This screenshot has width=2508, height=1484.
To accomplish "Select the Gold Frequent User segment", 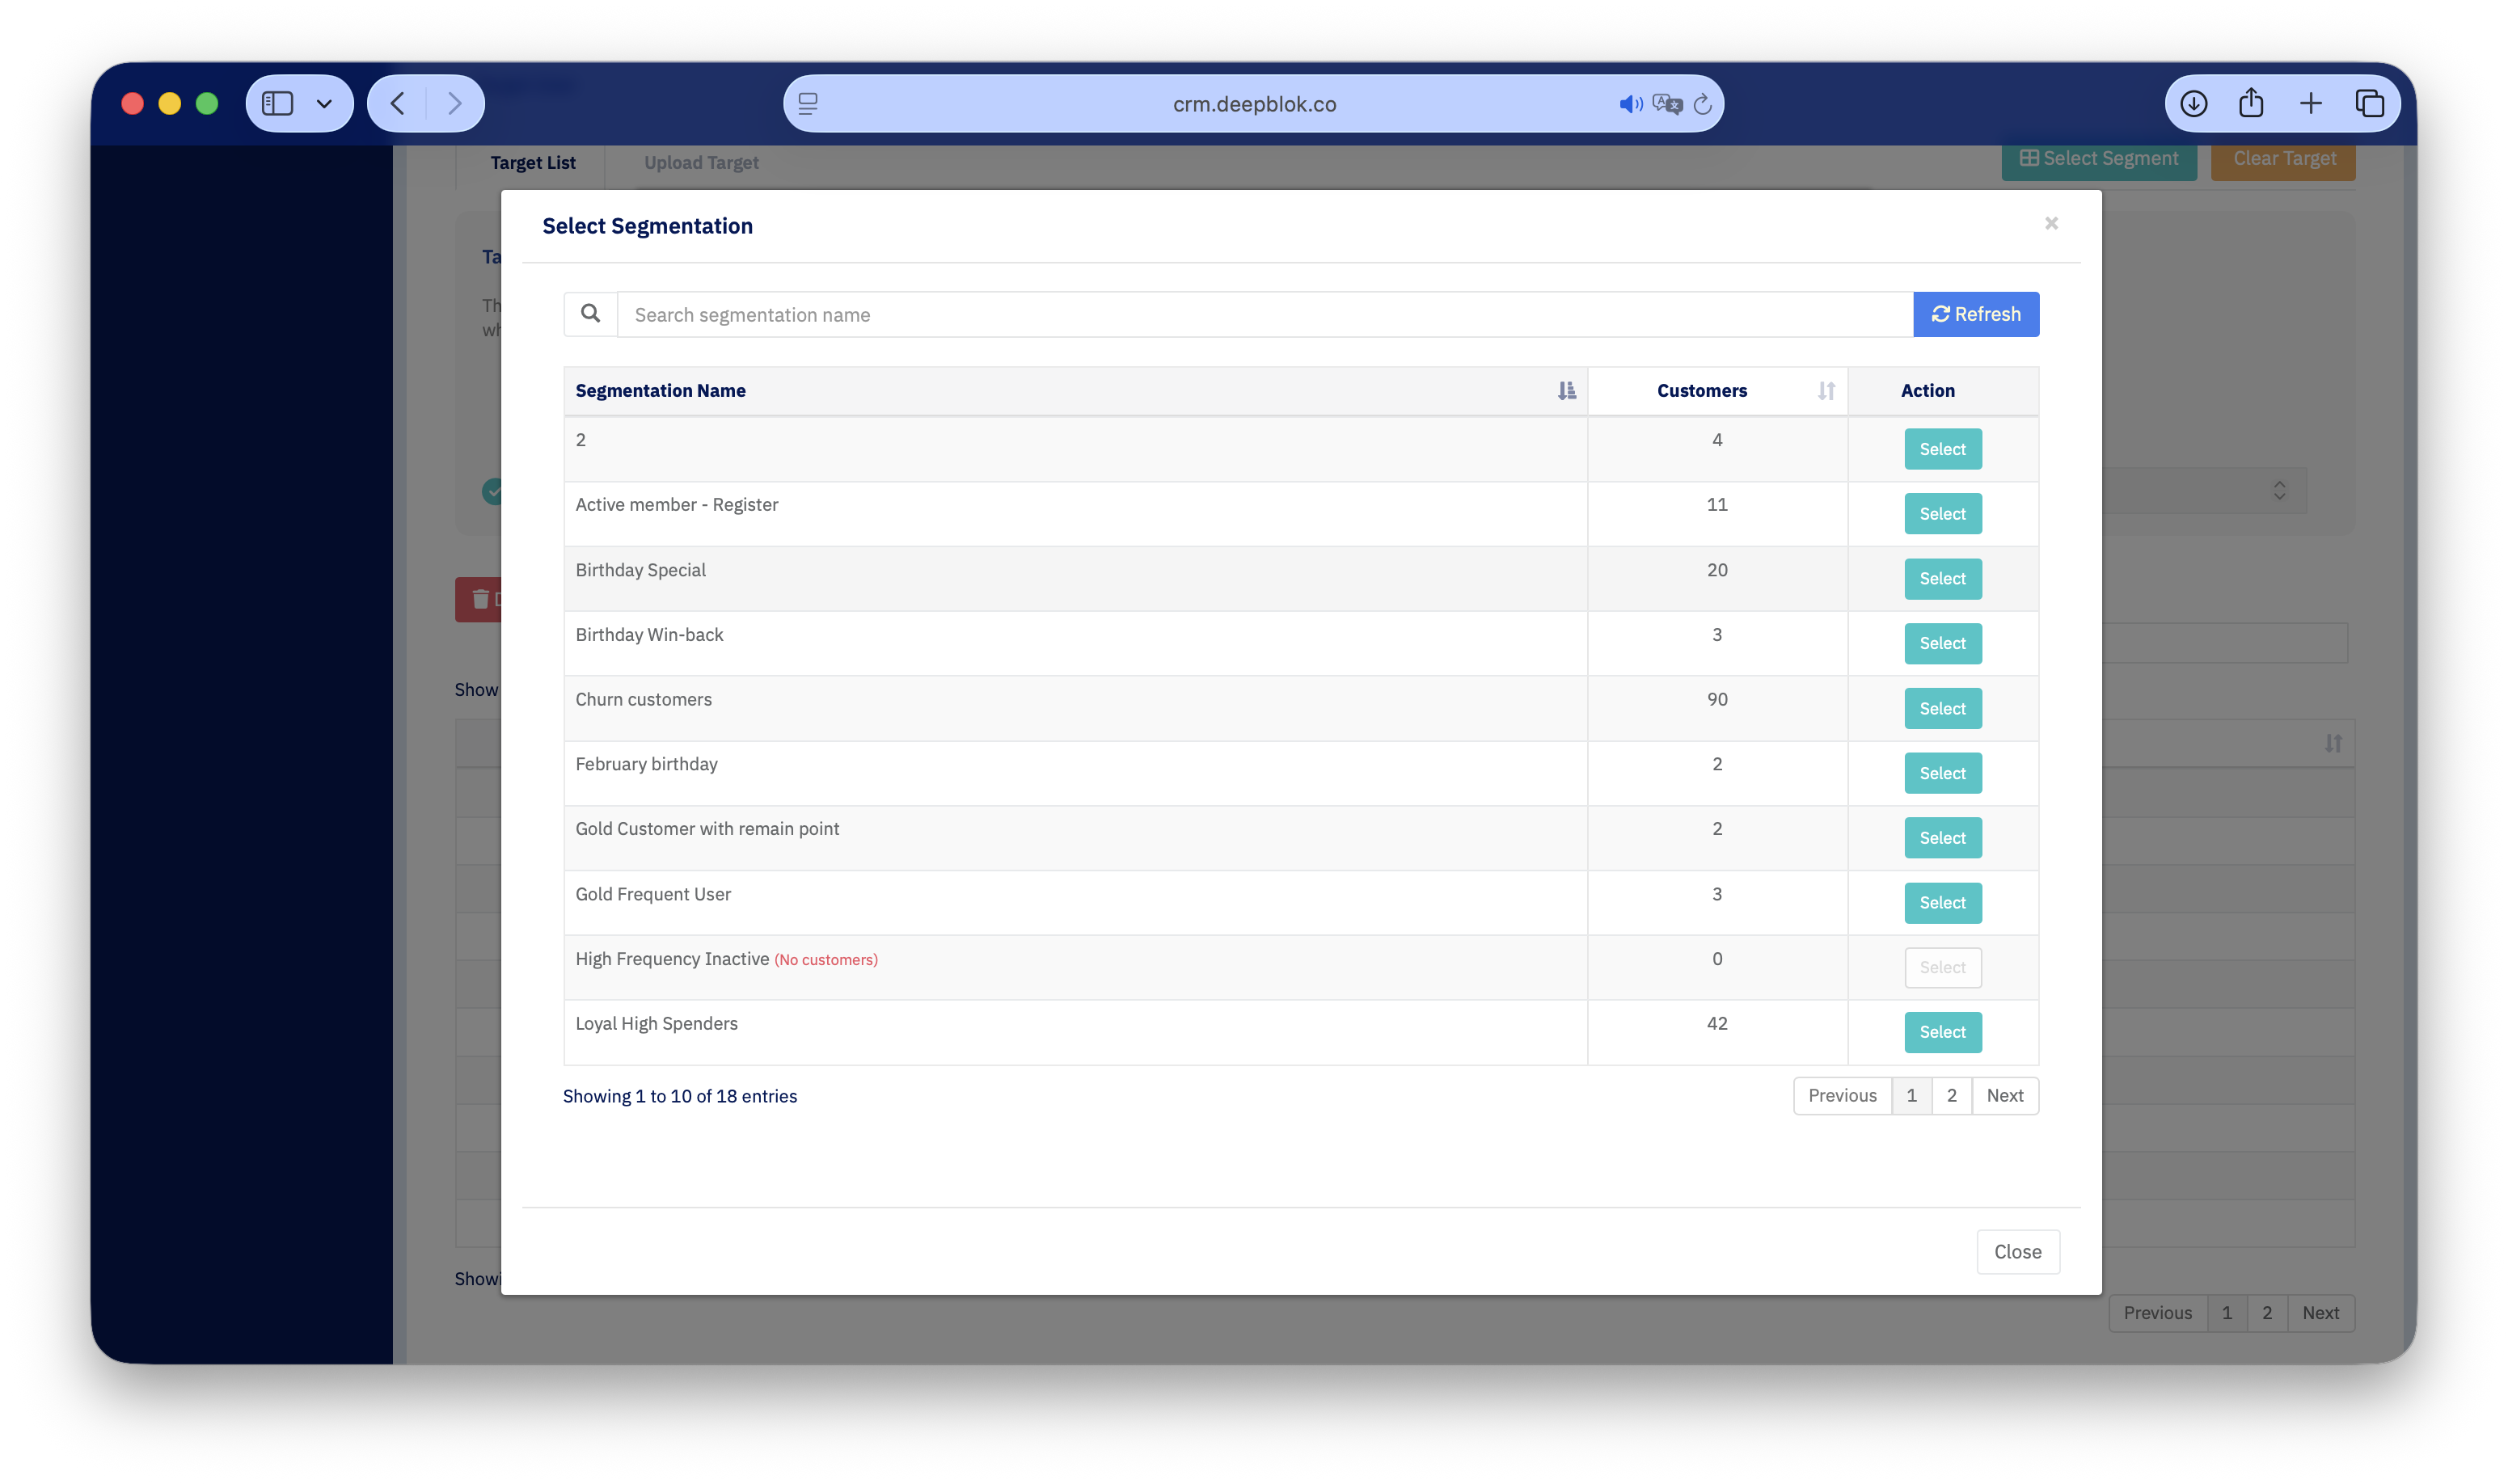I will [x=1942, y=903].
